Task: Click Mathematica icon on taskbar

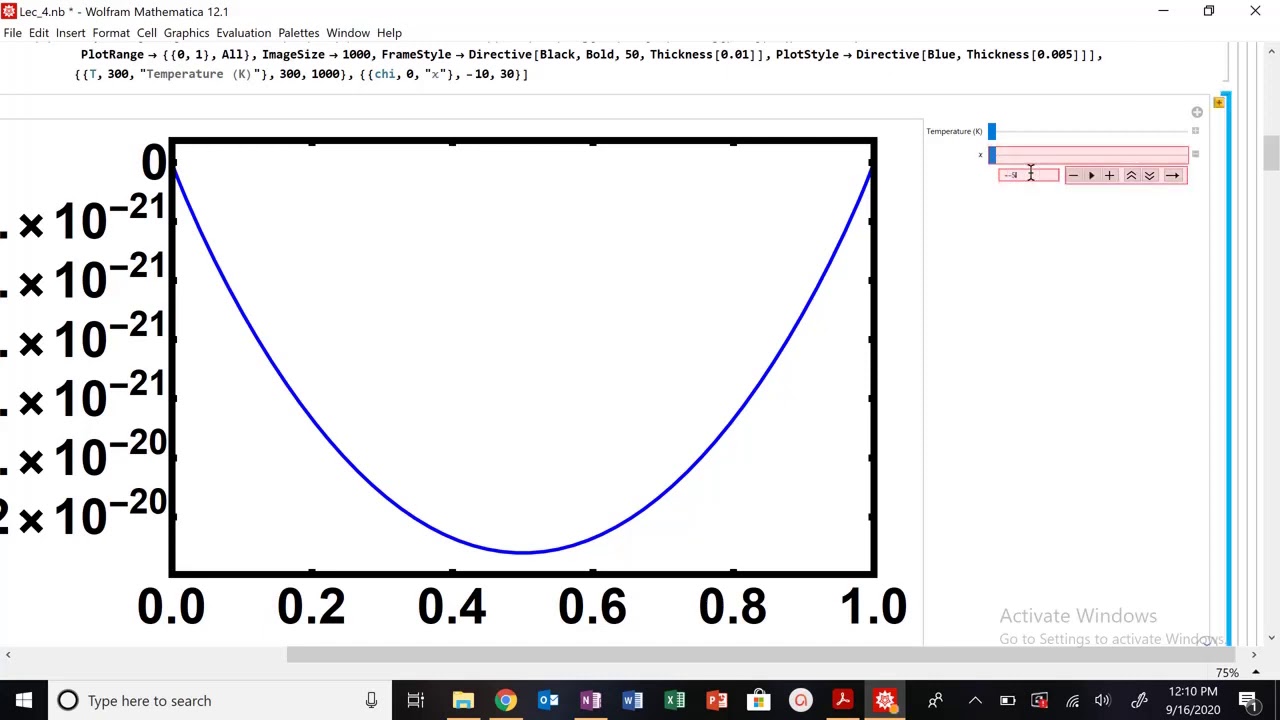Action: [x=885, y=700]
